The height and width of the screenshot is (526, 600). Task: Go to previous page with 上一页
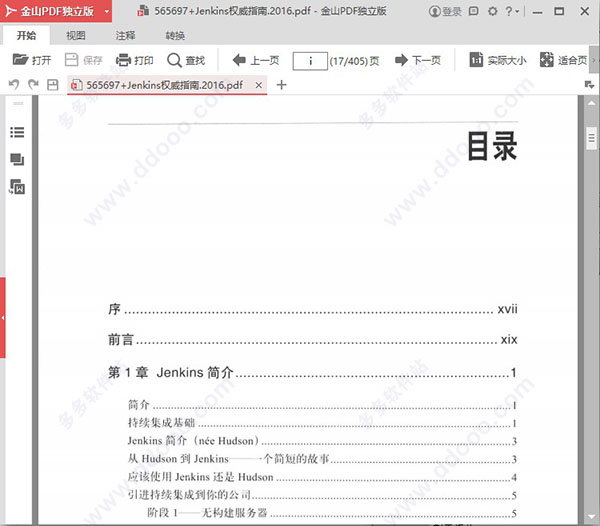[256, 60]
